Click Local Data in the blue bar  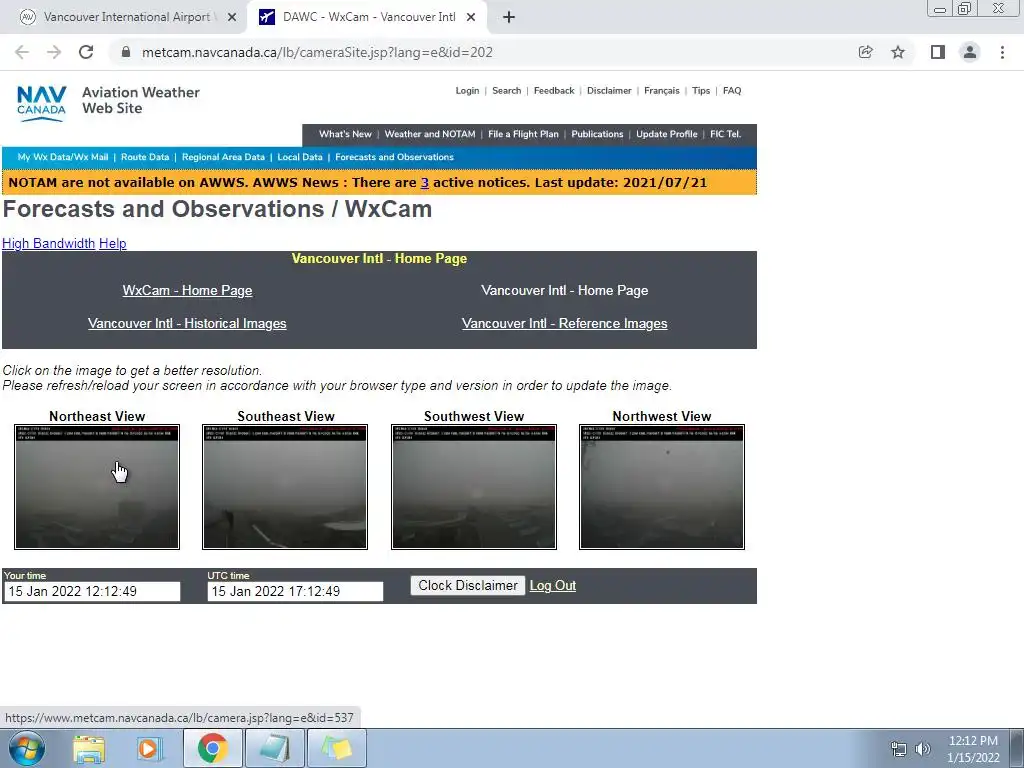point(300,157)
